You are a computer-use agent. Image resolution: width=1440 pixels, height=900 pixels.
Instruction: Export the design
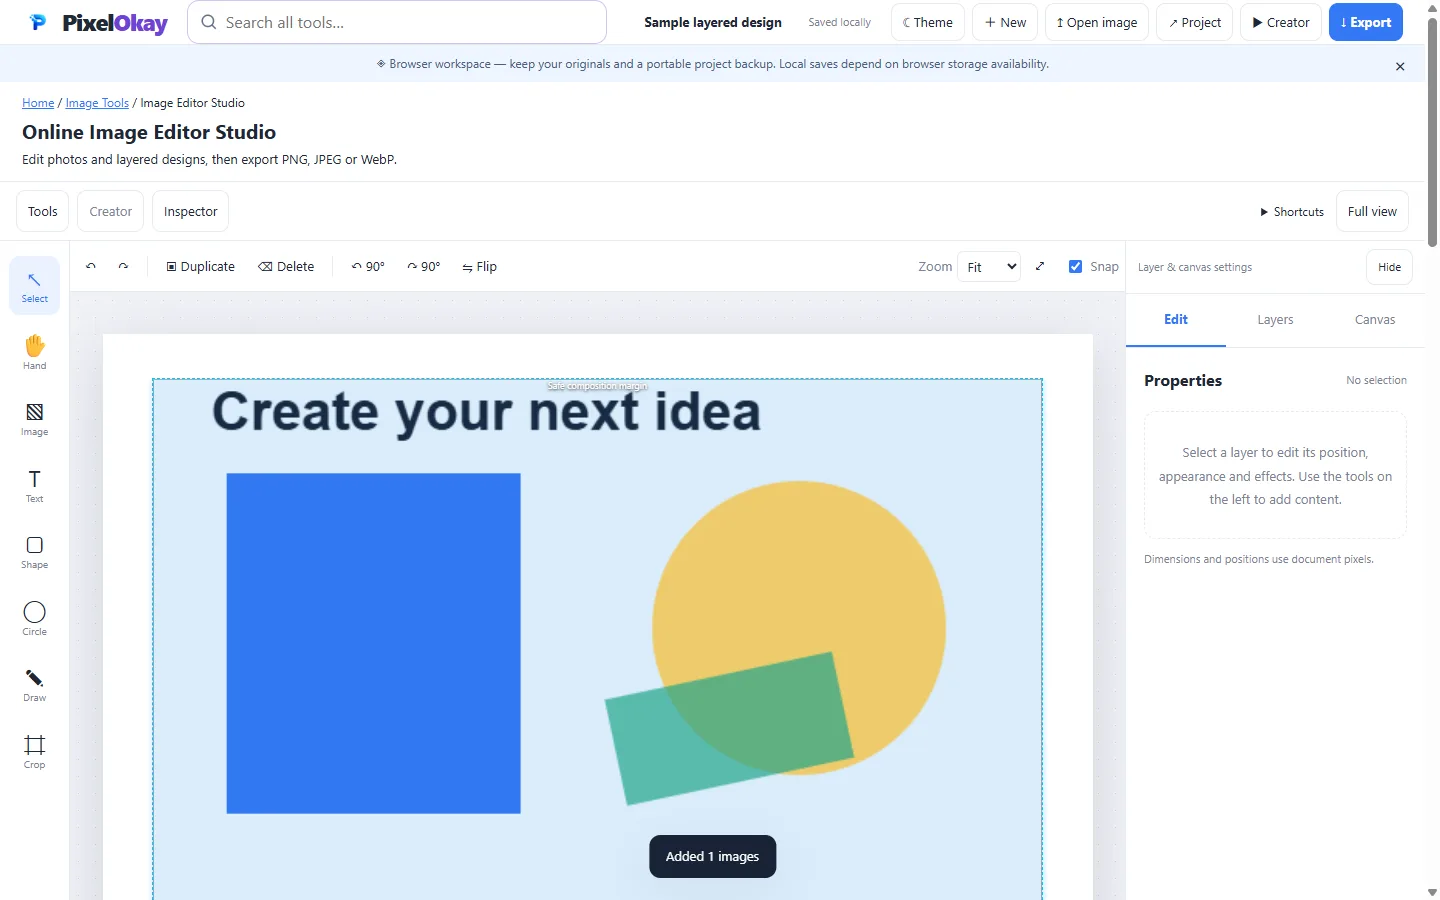(x=1366, y=22)
